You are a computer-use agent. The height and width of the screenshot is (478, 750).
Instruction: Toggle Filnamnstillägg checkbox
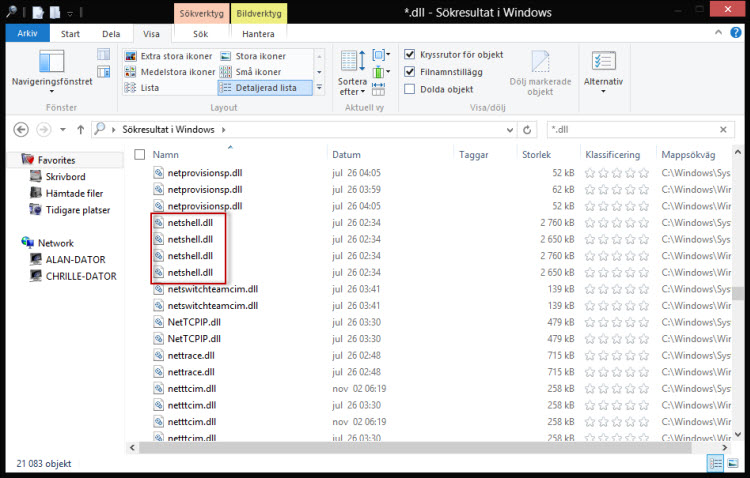pos(409,72)
